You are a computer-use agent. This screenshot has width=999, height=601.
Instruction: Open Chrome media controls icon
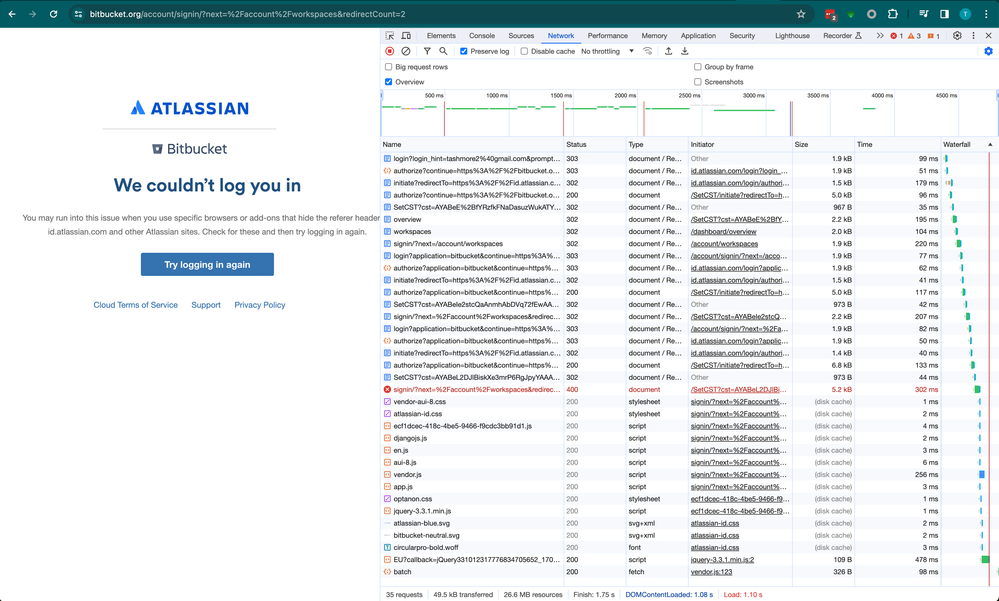point(923,14)
